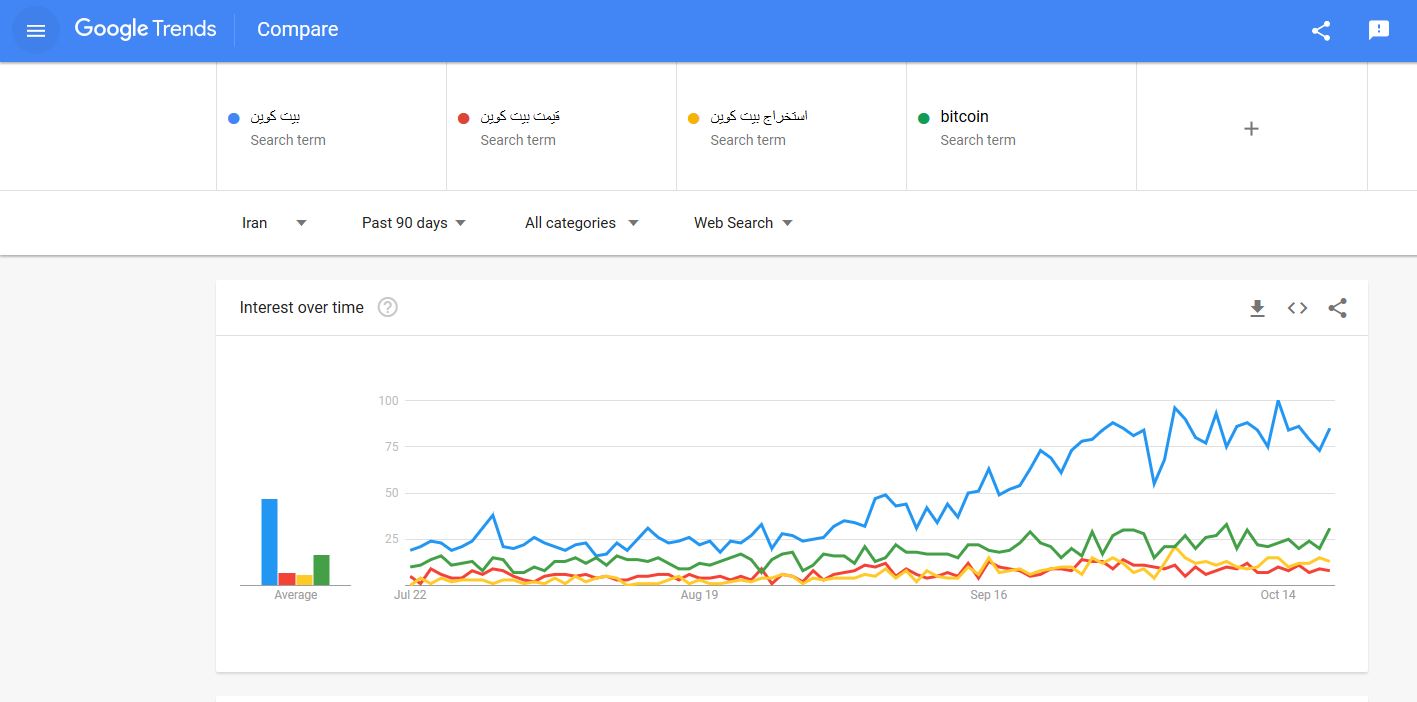Click the blue average bar
Screen dimensions: 1417x702
(269, 542)
